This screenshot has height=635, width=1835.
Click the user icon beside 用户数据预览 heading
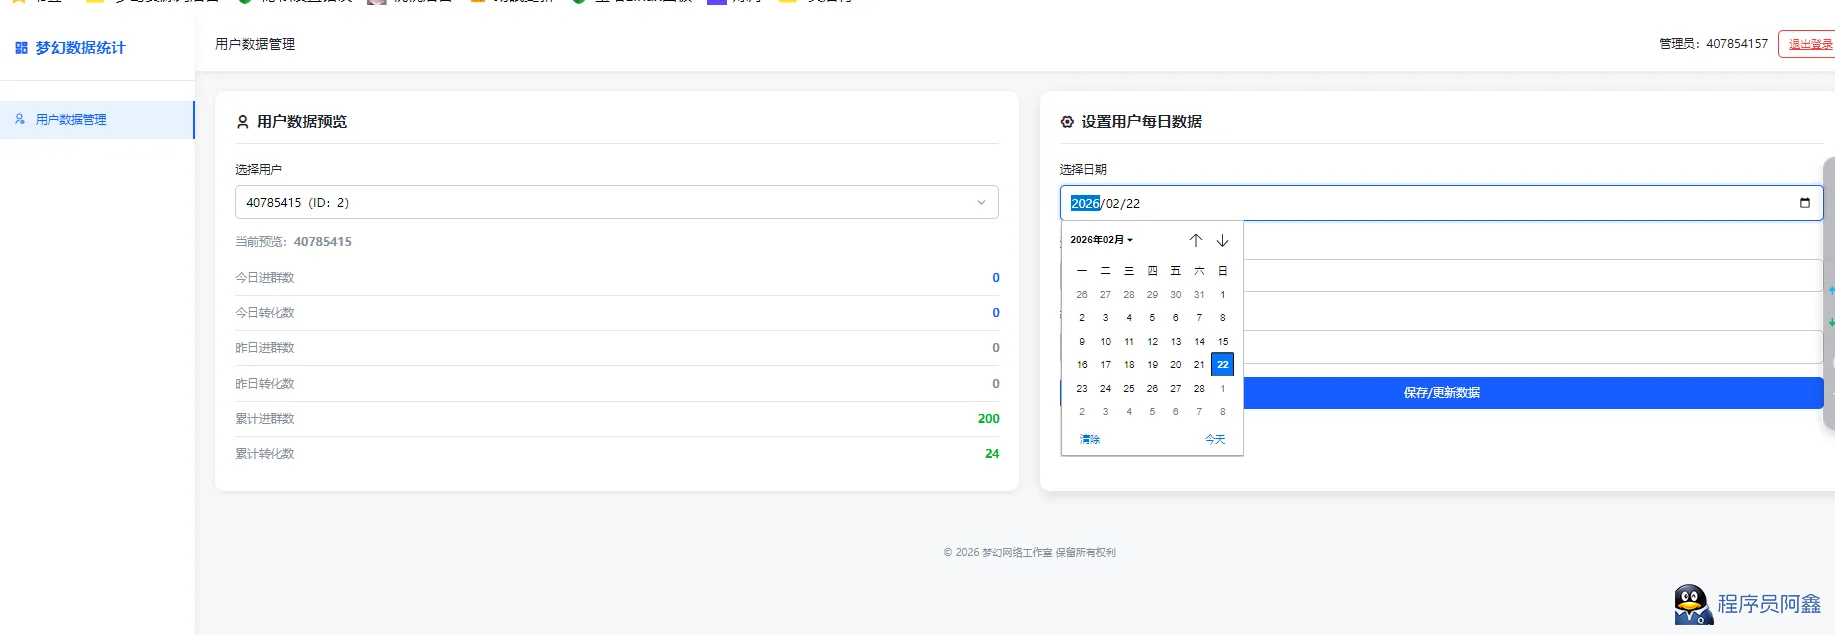(x=242, y=122)
